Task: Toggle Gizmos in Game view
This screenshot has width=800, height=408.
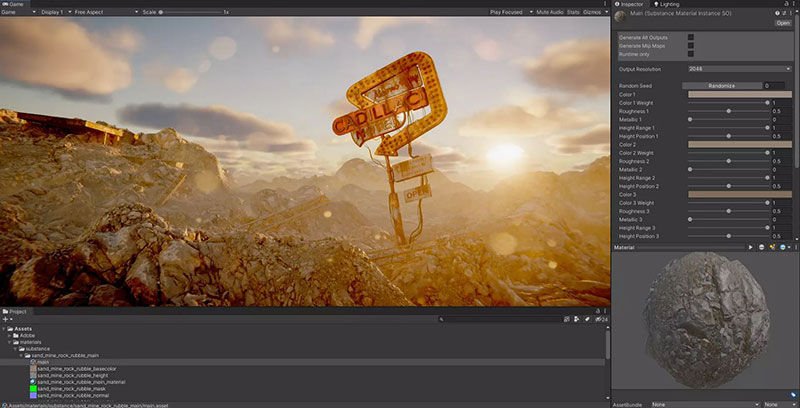Action: click(592, 12)
